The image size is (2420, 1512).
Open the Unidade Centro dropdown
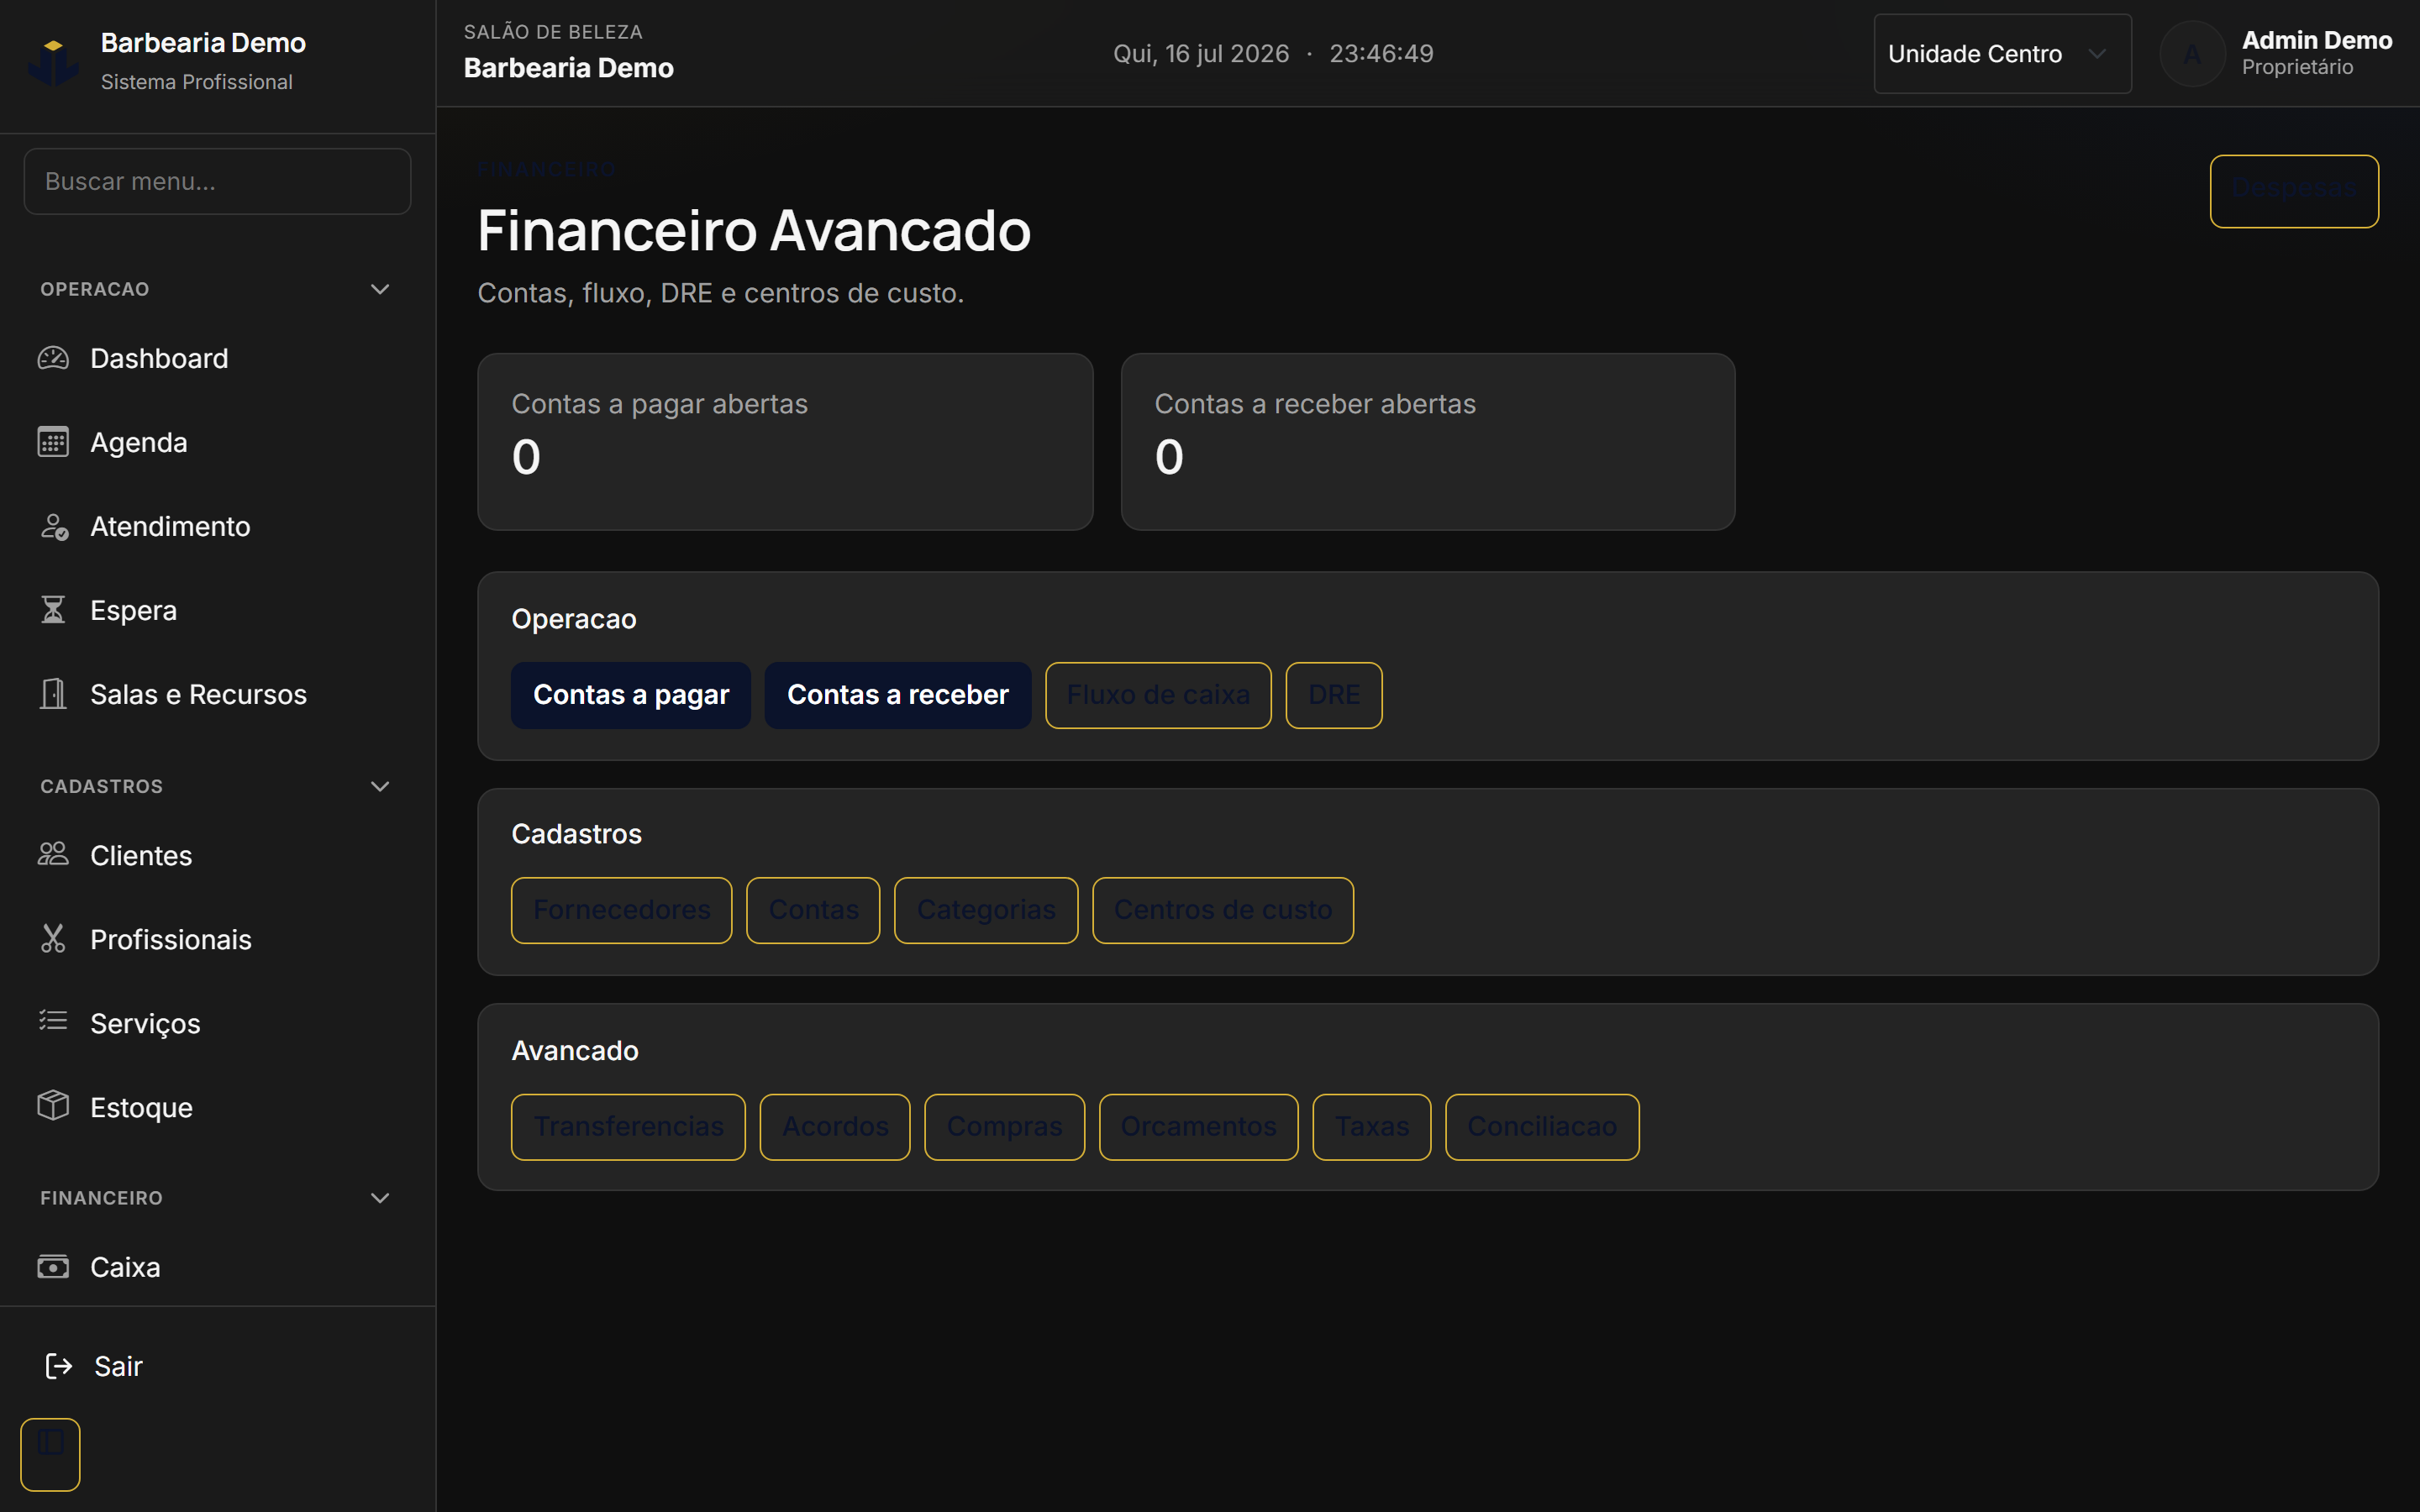(x=2002, y=54)
